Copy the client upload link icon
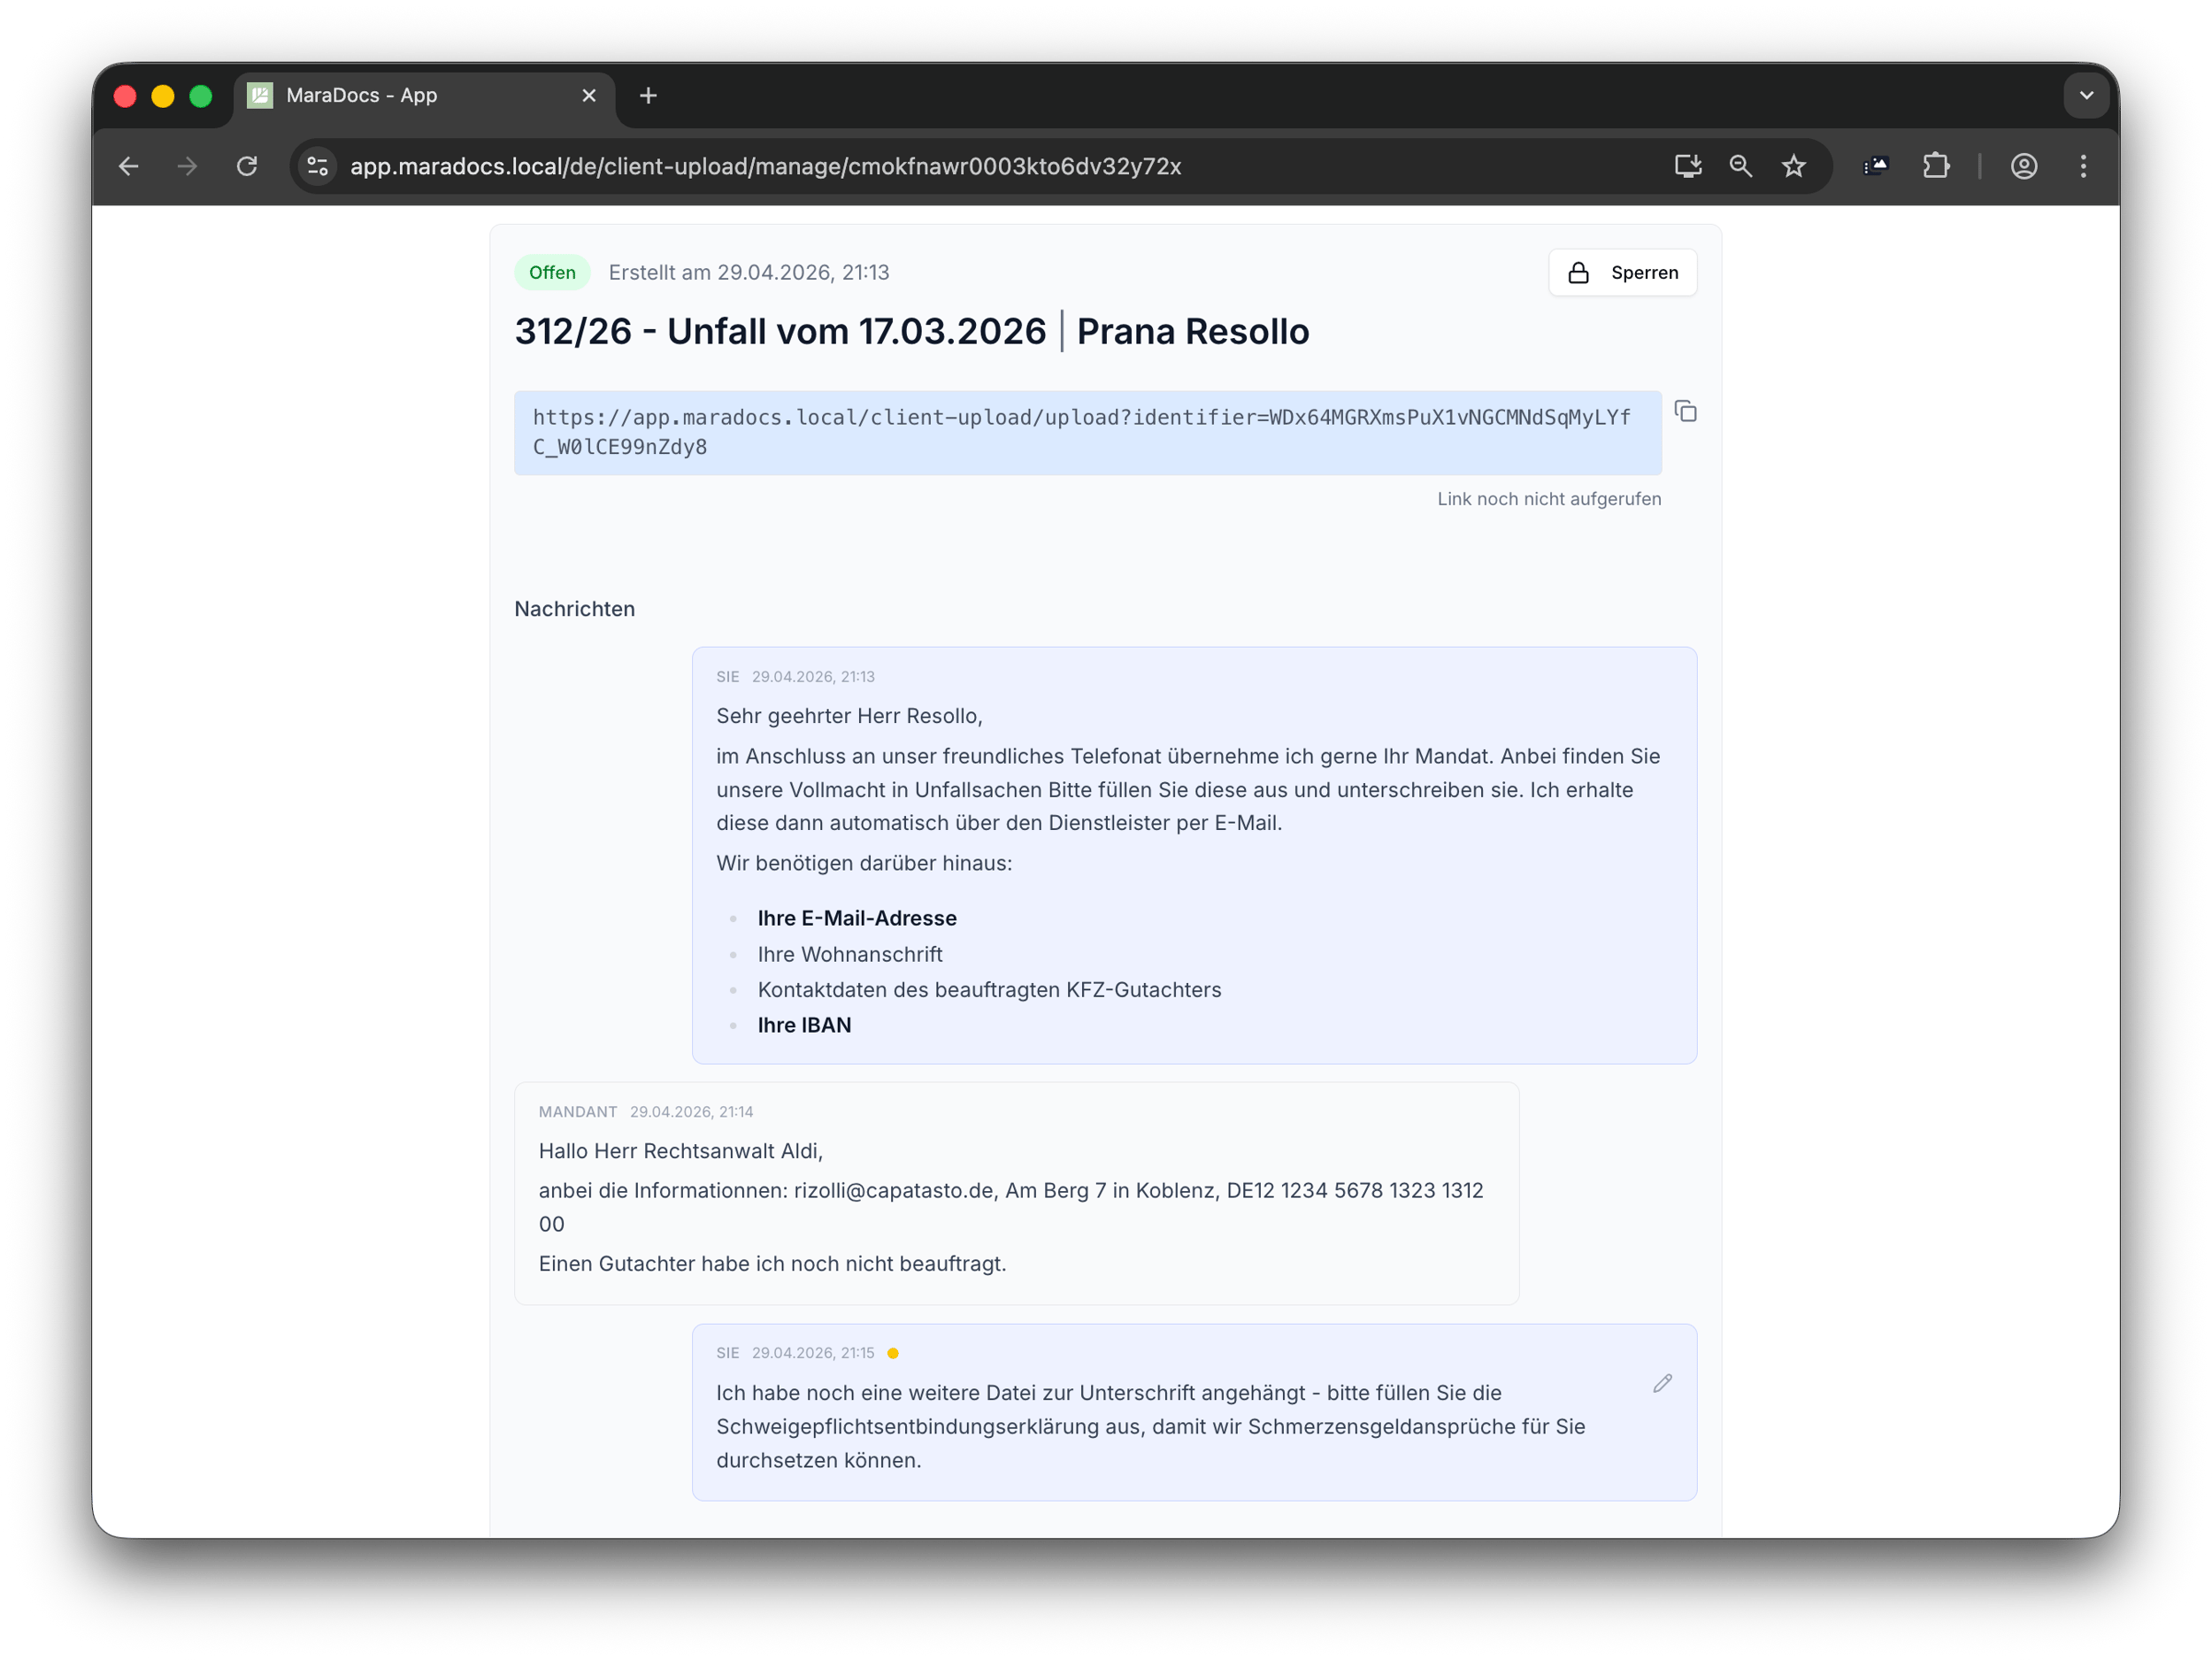This screenshot has width=2212, height=1660. [x=1685, y=412]
